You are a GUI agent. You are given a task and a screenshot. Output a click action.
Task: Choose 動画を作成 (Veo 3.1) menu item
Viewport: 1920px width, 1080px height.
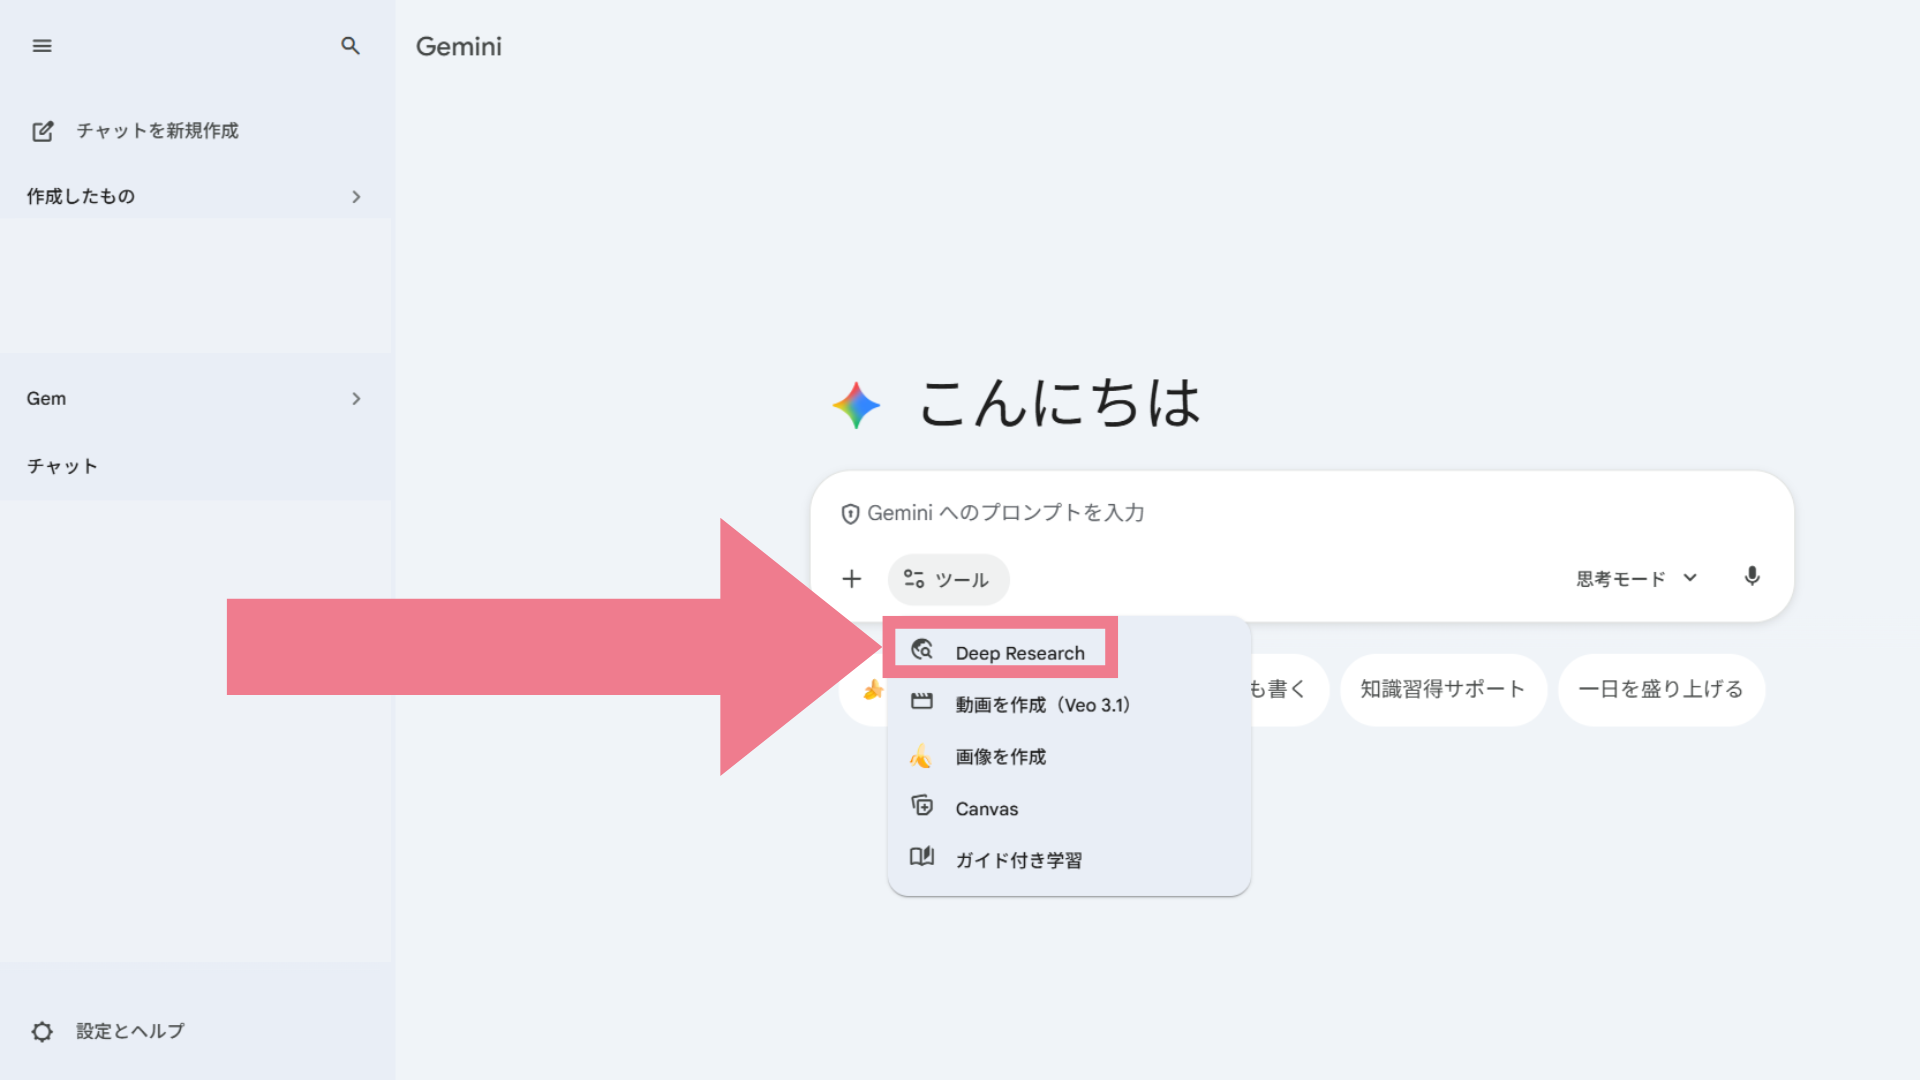click(x=1041, y=705)
